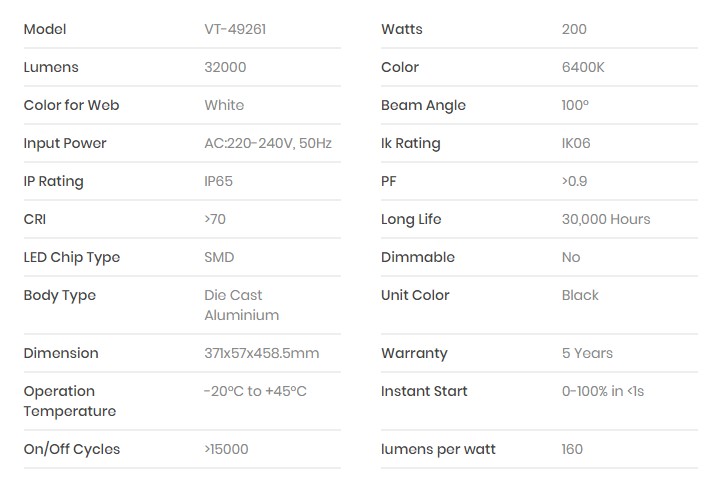
Task: Click the Operation Temperature label
Action: tap(69, 401)
